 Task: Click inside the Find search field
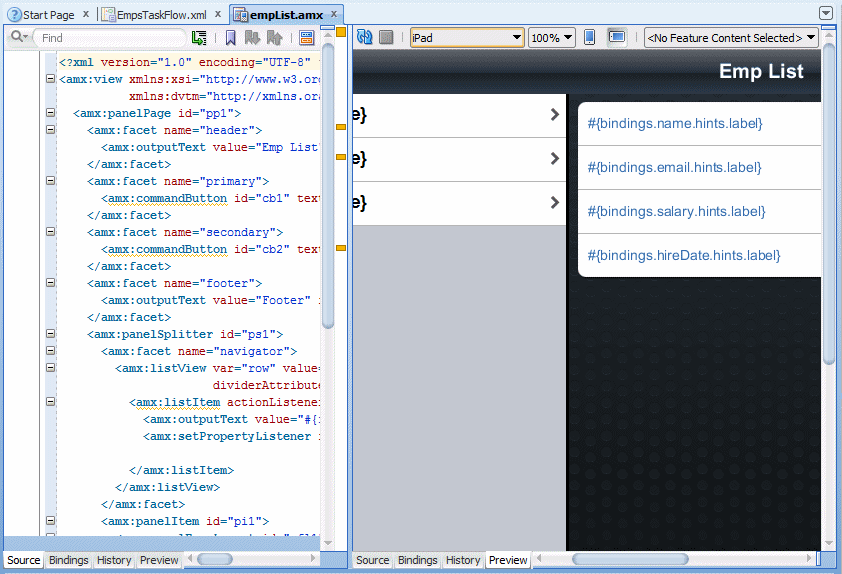point(110,38)
